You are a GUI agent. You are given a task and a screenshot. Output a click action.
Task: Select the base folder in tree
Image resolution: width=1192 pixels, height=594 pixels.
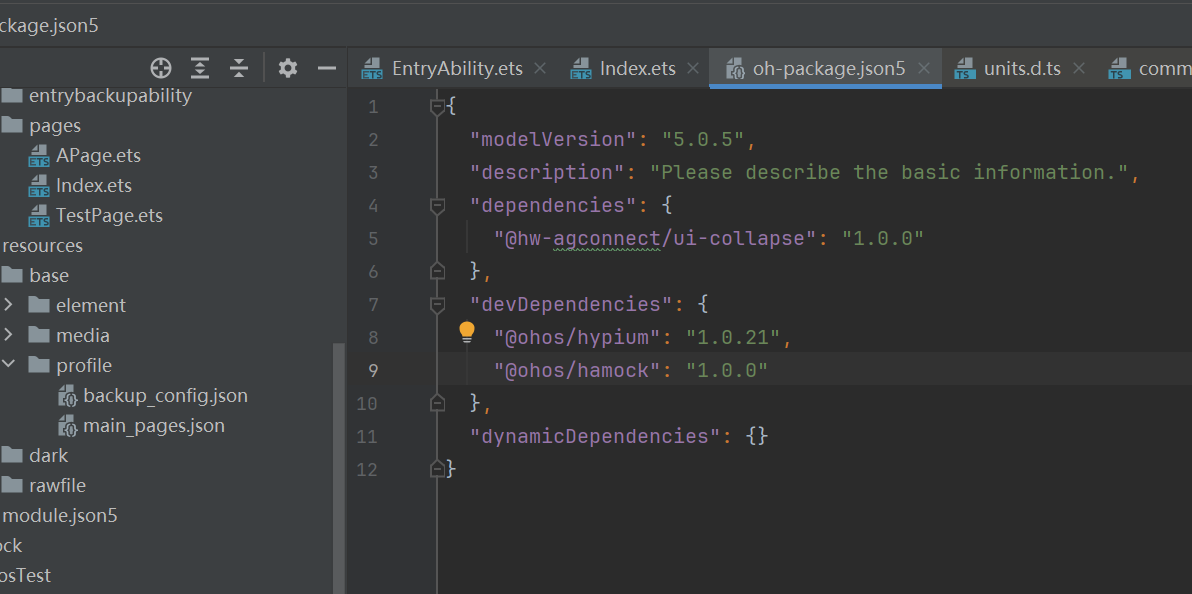tap(49, 275)
